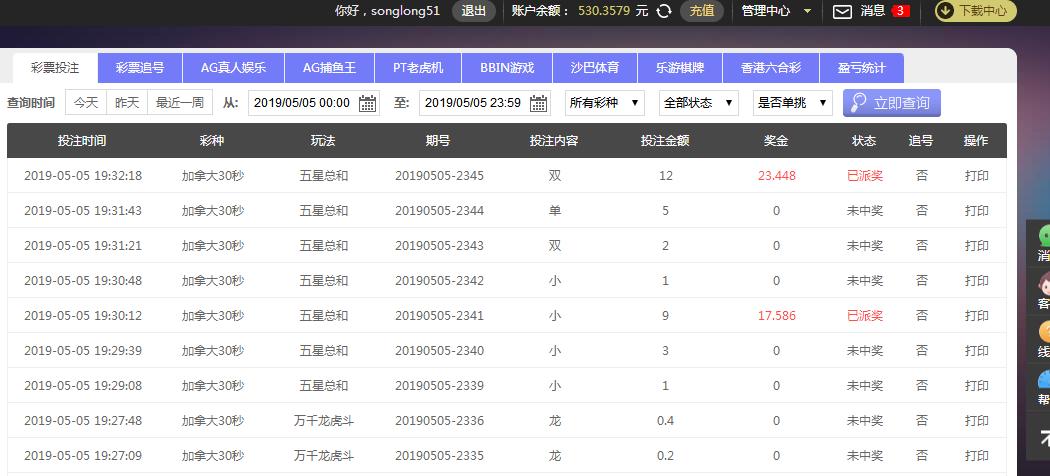
Task: Click the green chat bubble sidebar icon
Action: 1044,236
